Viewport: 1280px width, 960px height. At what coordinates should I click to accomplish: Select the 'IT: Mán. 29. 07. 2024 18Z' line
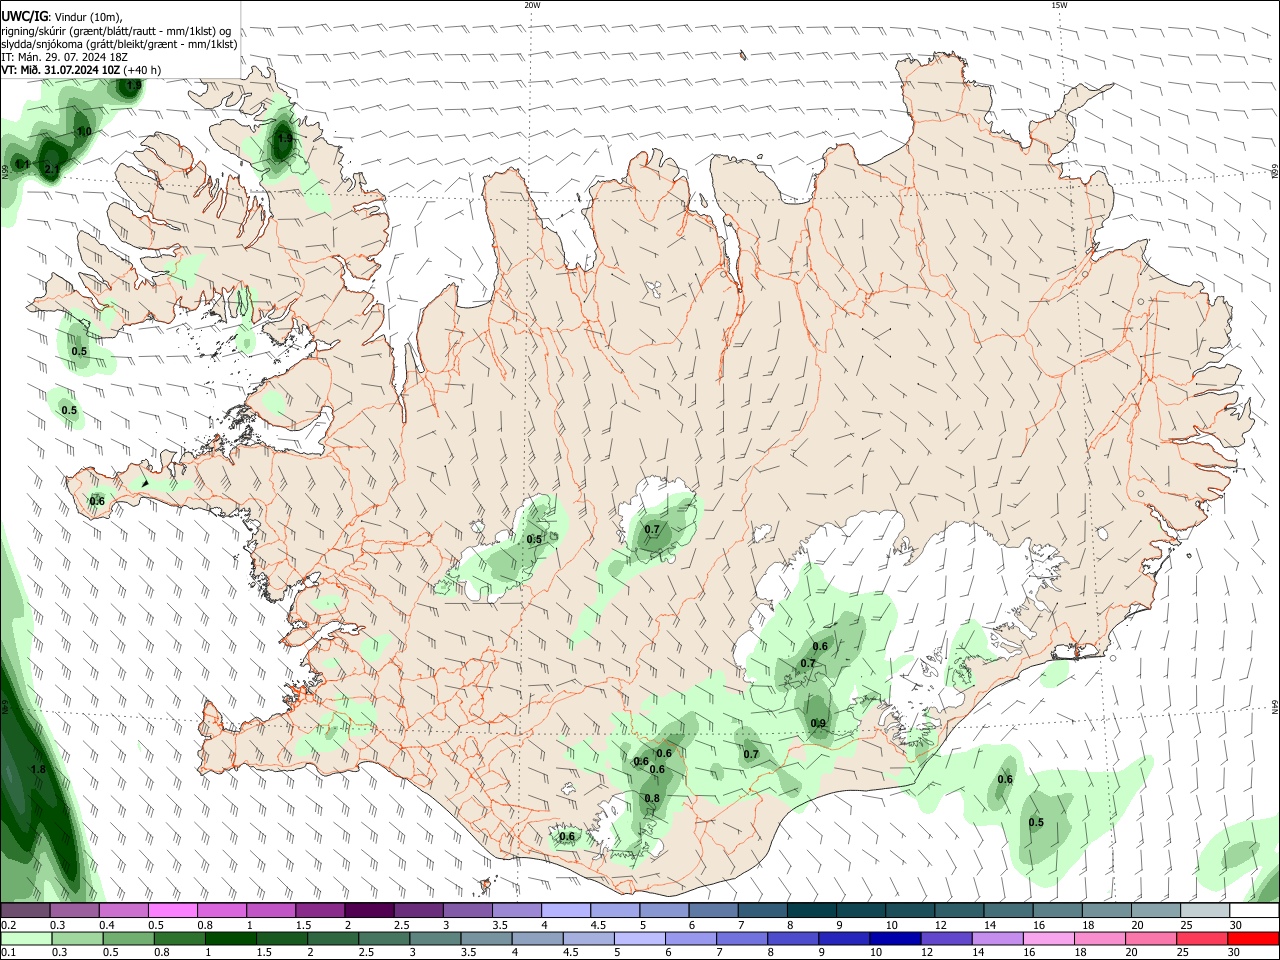point(65,57)
